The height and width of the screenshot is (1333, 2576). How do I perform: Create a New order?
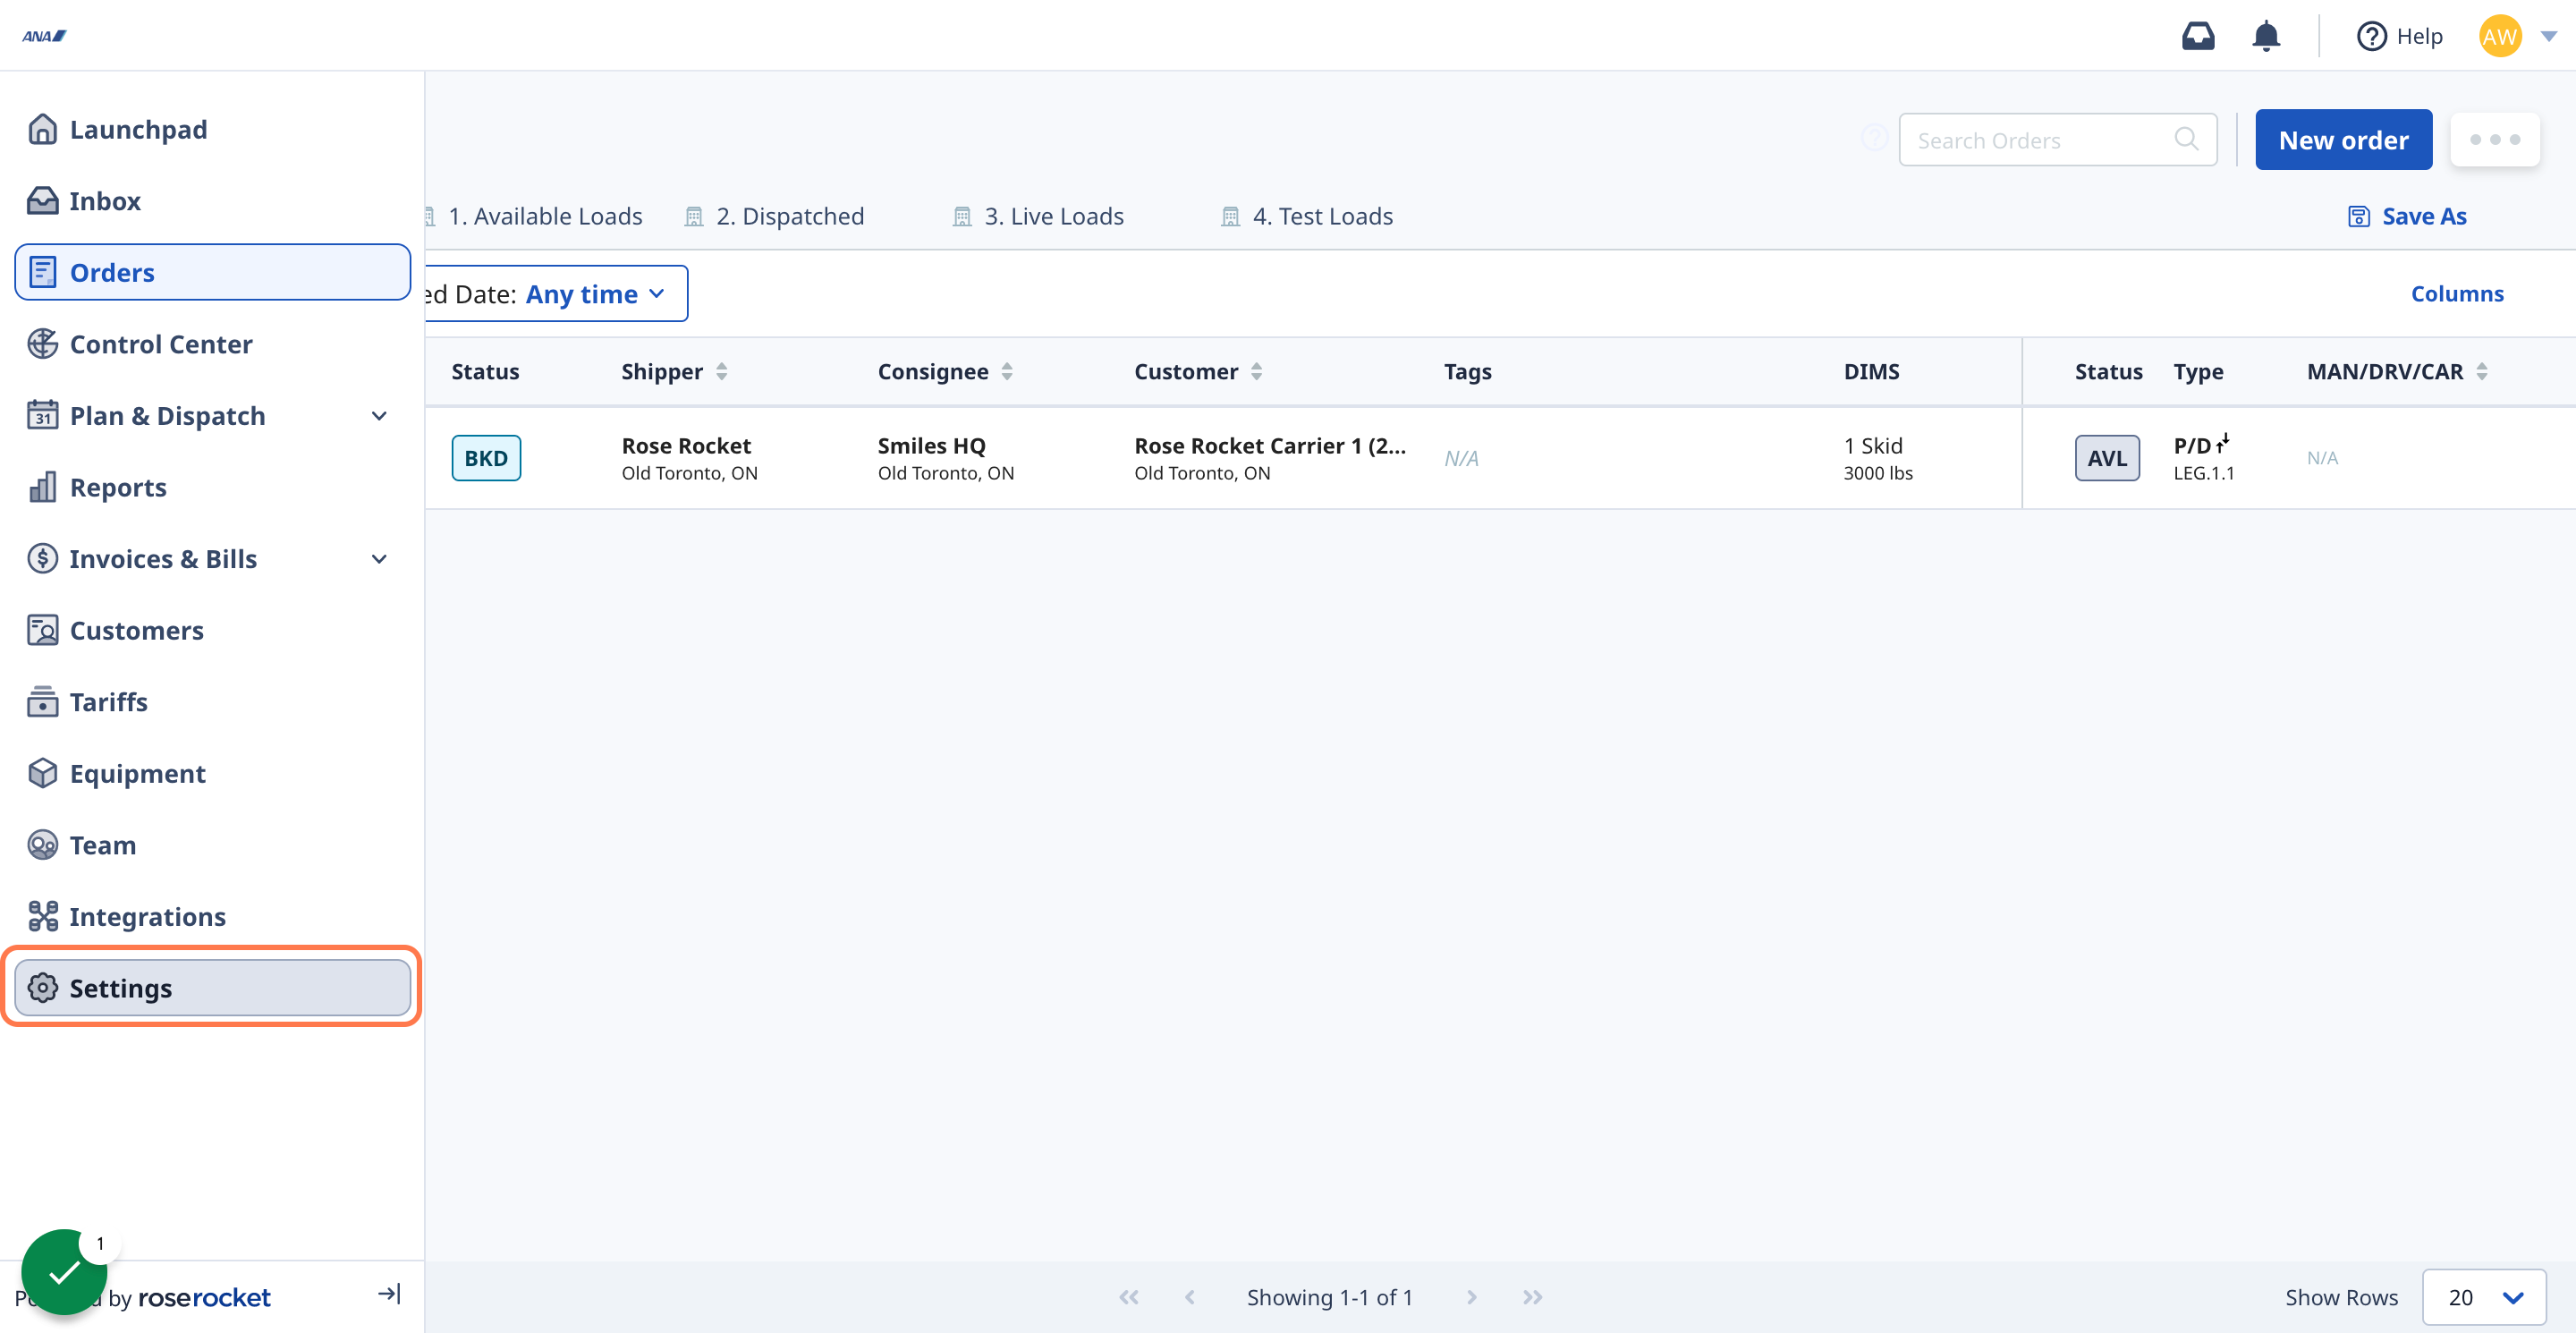pyautogui.click(x=2343, y=140)
